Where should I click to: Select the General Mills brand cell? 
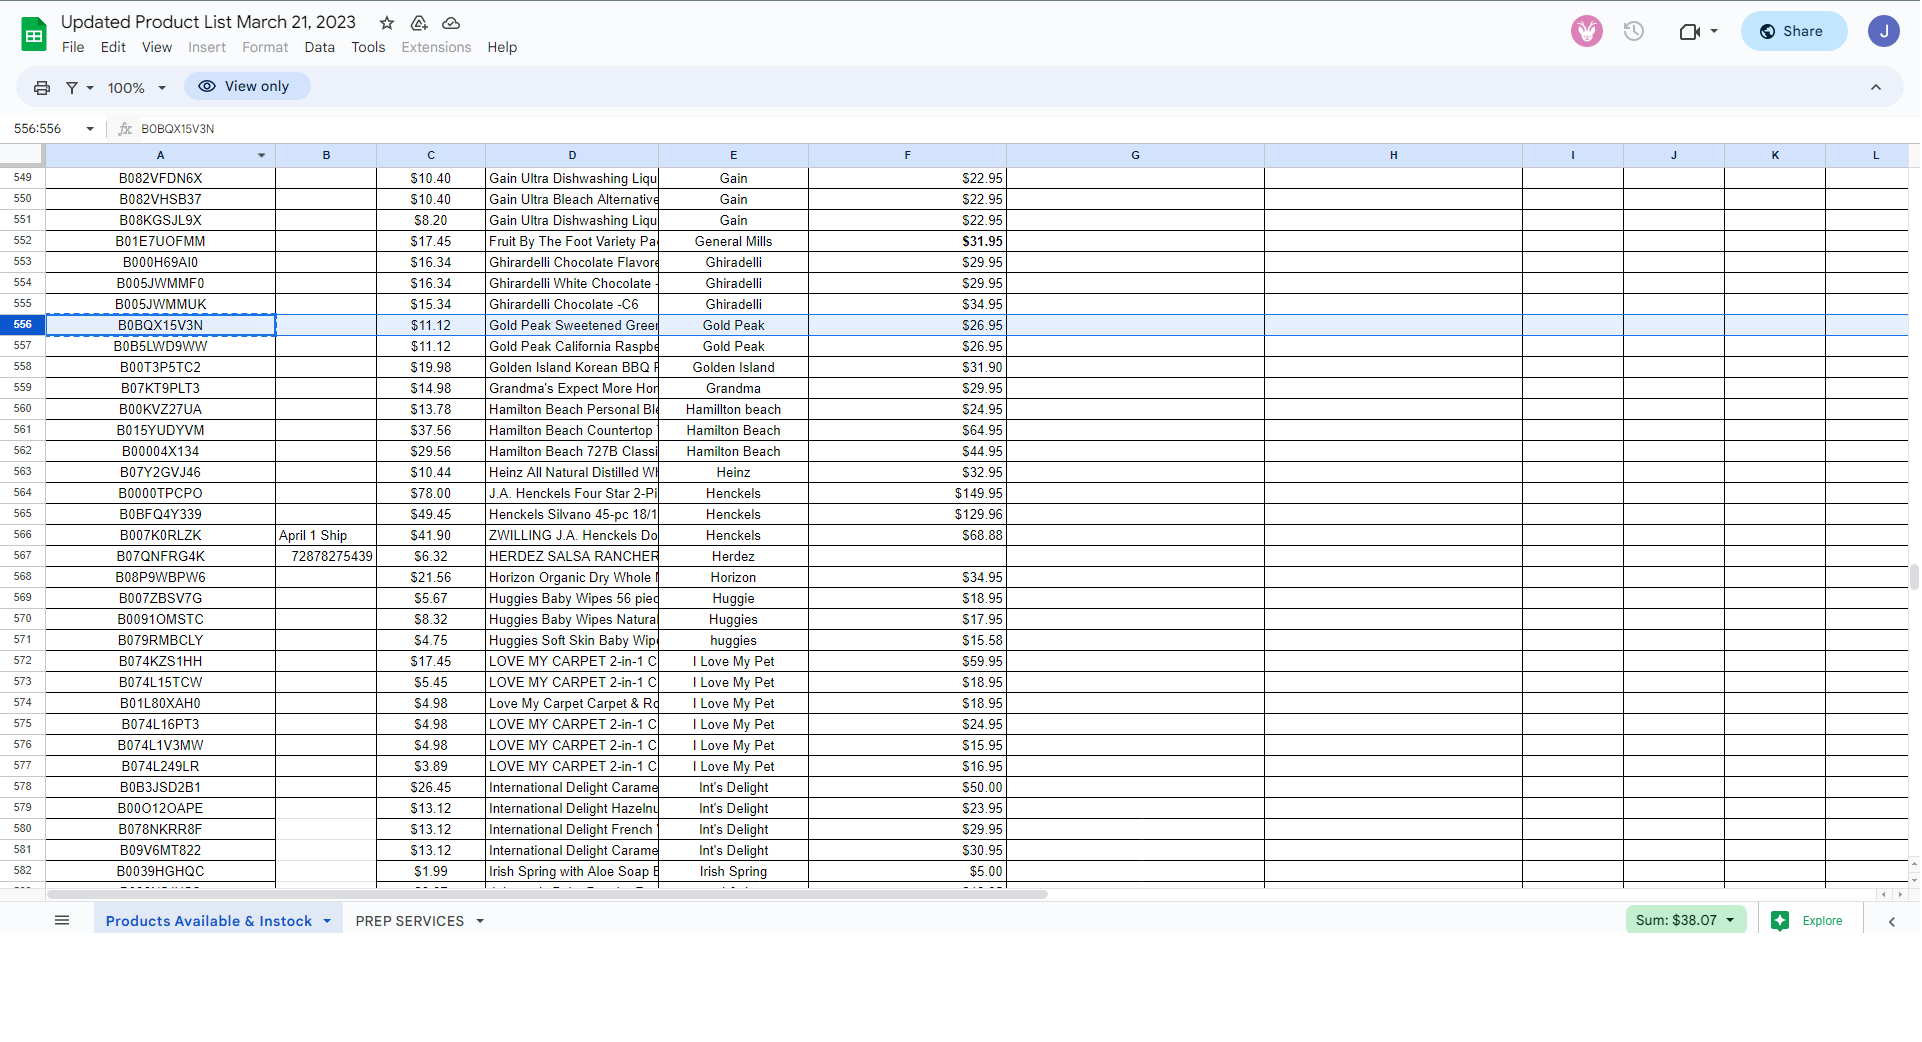tap(733, 242)
